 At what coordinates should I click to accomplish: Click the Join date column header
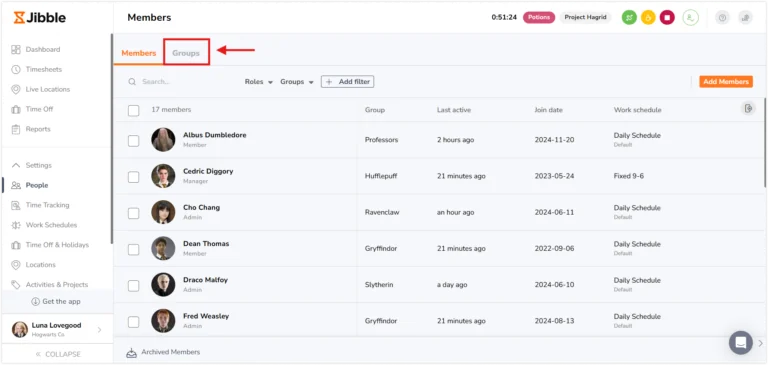coord(549,110)
